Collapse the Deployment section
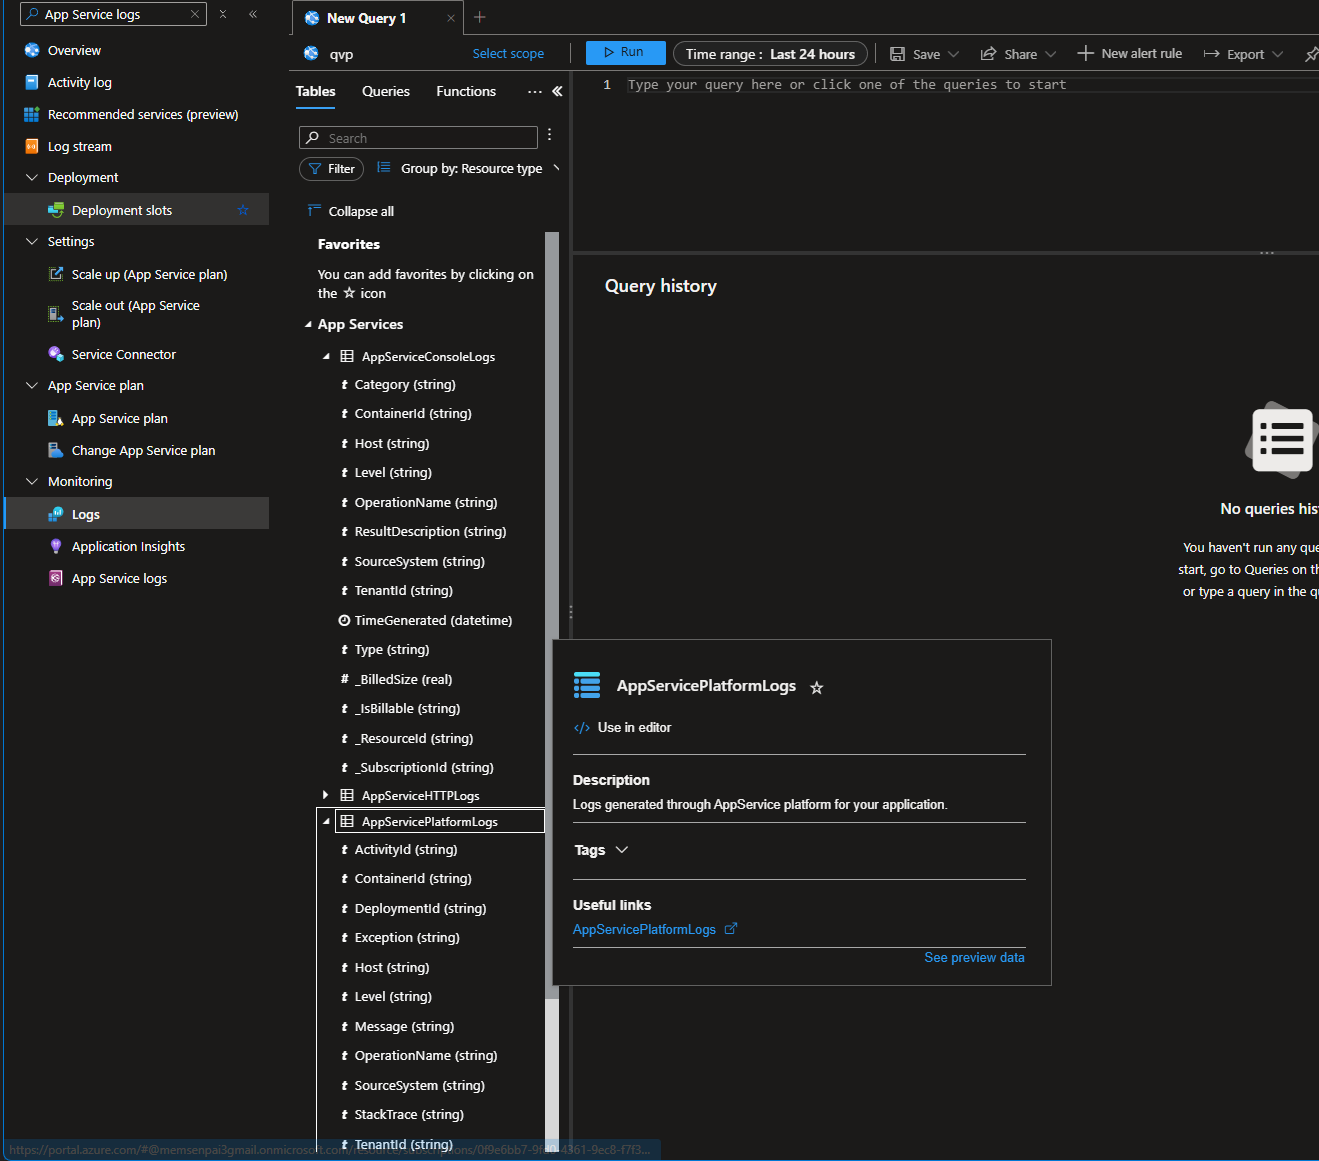This screenshot has height=1161, width=1319. (32, 178)
